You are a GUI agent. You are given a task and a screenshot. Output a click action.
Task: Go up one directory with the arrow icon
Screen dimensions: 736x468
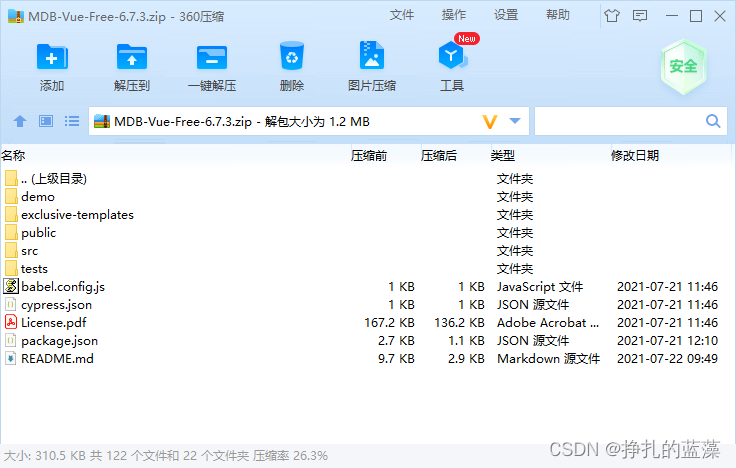[20, 122]
